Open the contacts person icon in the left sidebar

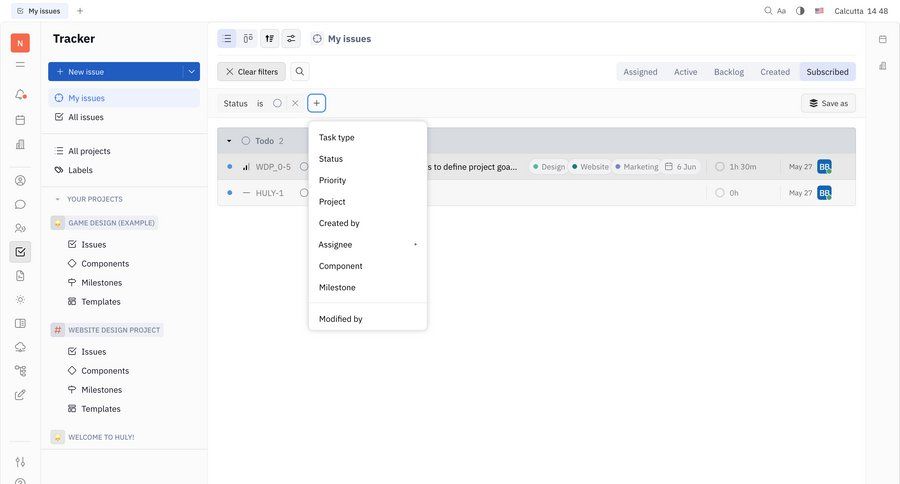pos(20,180)
